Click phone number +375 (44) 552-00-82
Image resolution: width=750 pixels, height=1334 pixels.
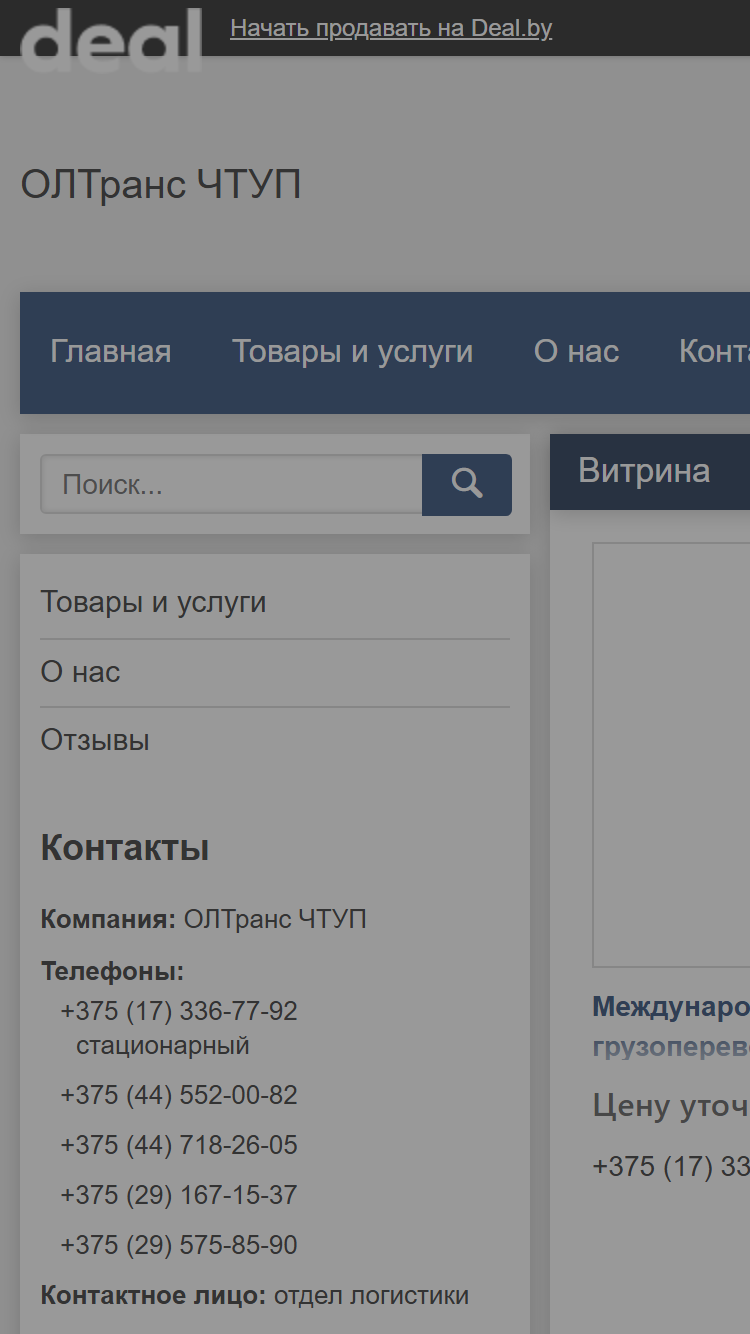(x=179, y=1095)
